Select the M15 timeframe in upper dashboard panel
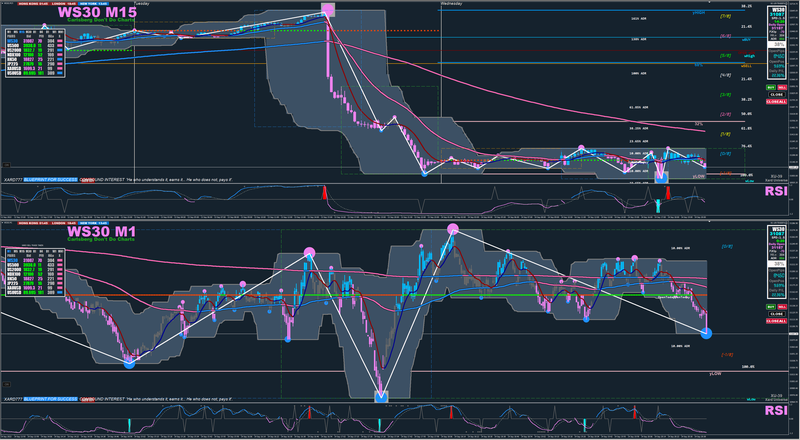The width and height of the screenshot is (800, 440). pos(22,32)
